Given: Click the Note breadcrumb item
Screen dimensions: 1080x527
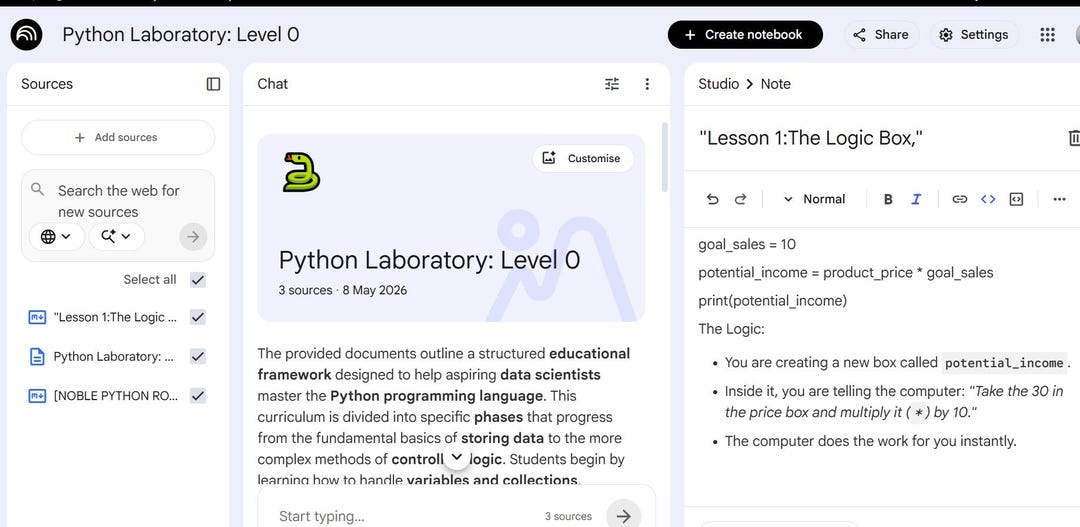Looking at the screenshot, I should pyautogui.click(x=776, y=84).
